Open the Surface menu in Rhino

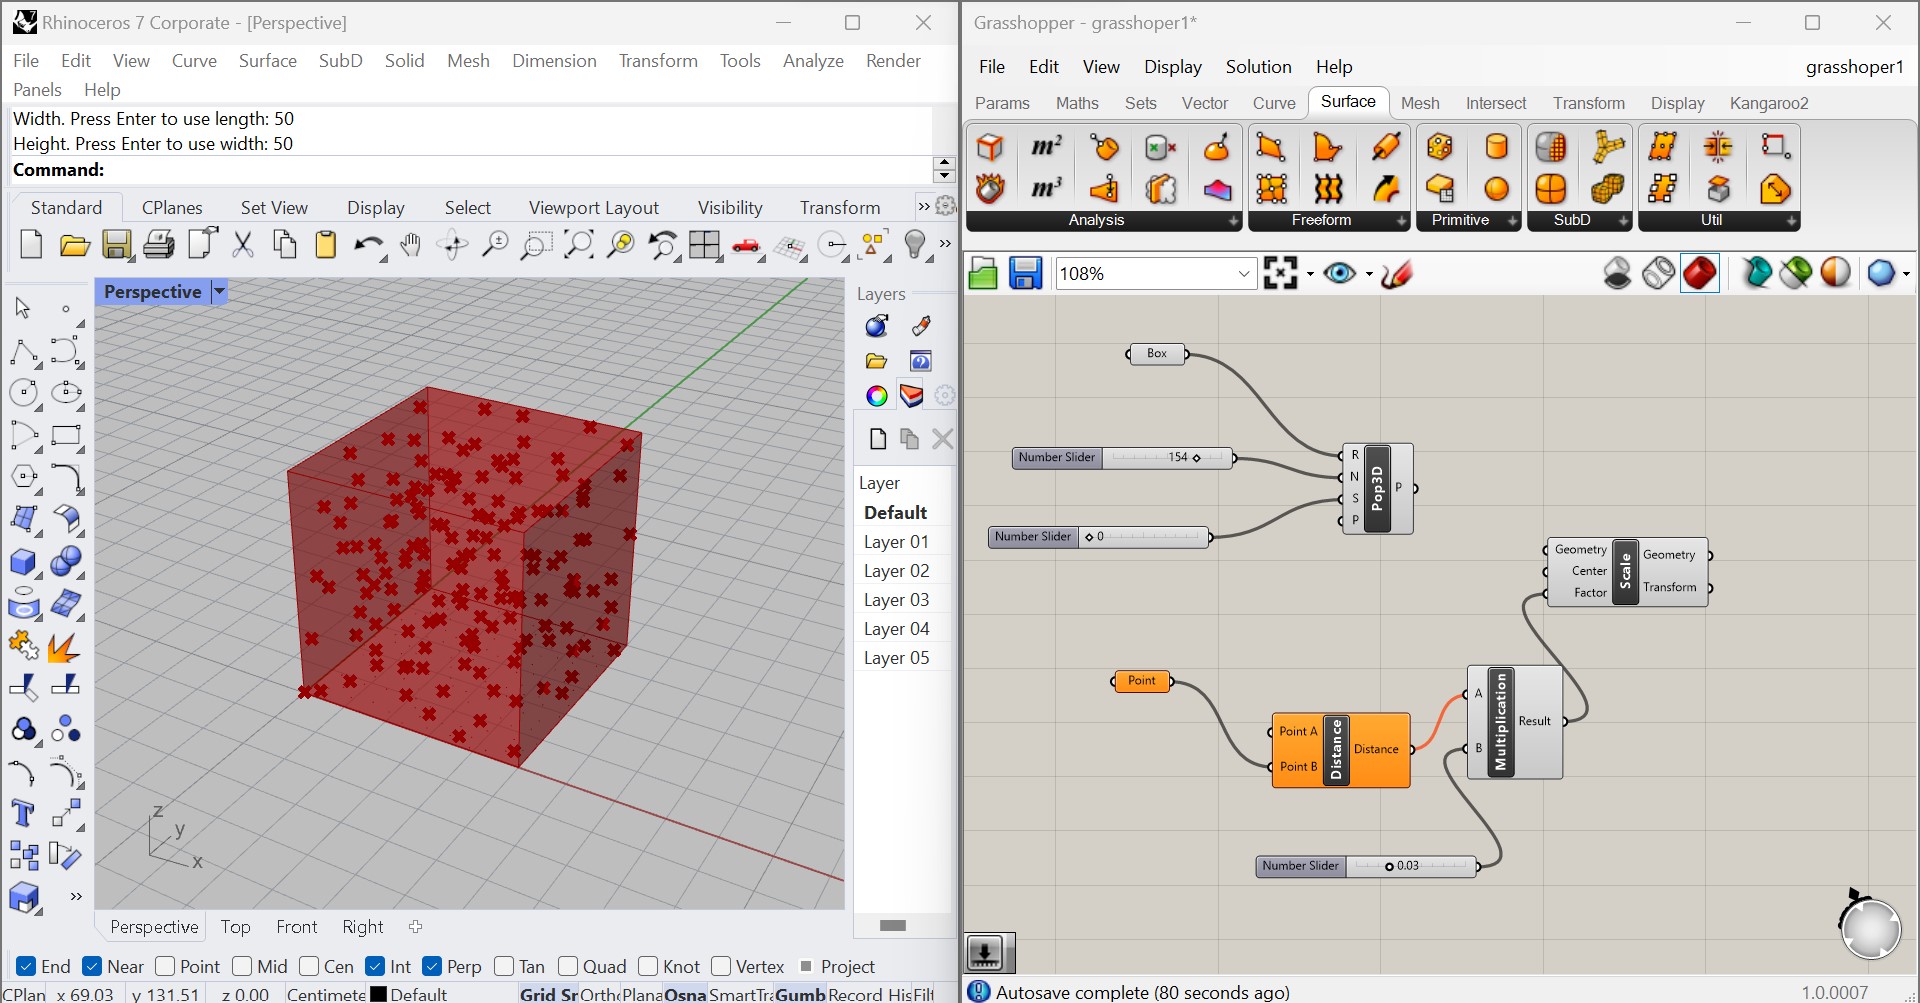(267, 61)
